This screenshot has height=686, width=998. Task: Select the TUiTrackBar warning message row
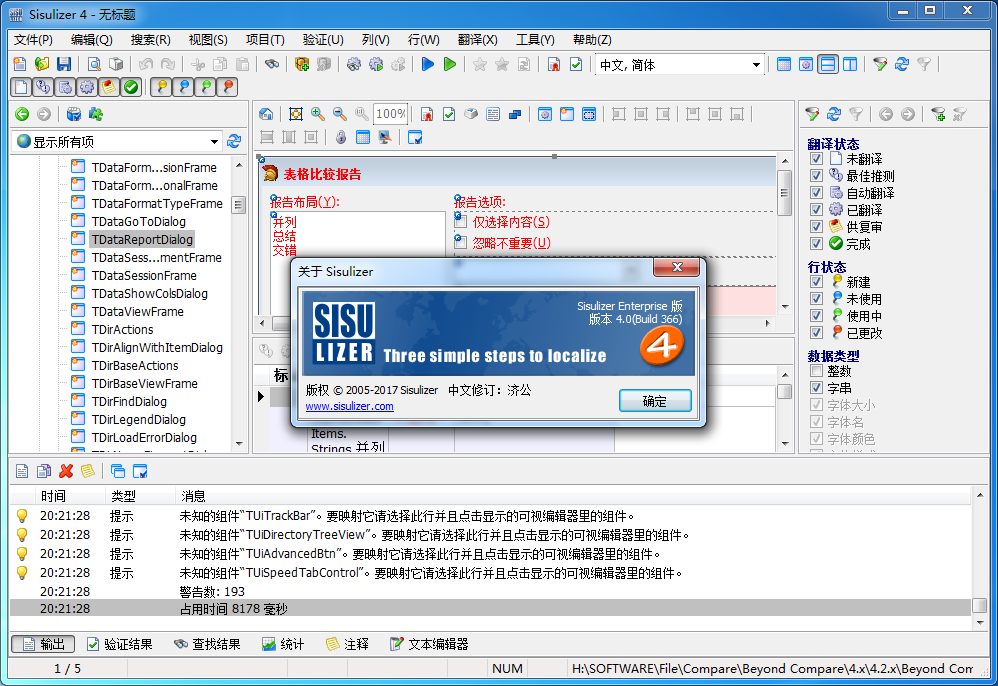(490, 515)
